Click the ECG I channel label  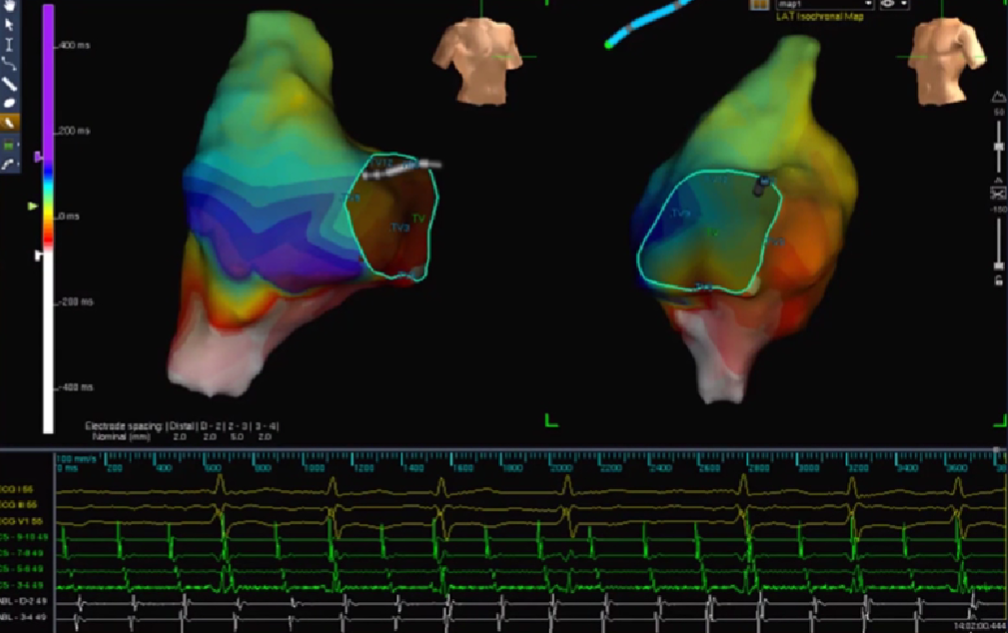tap(17, 489)
